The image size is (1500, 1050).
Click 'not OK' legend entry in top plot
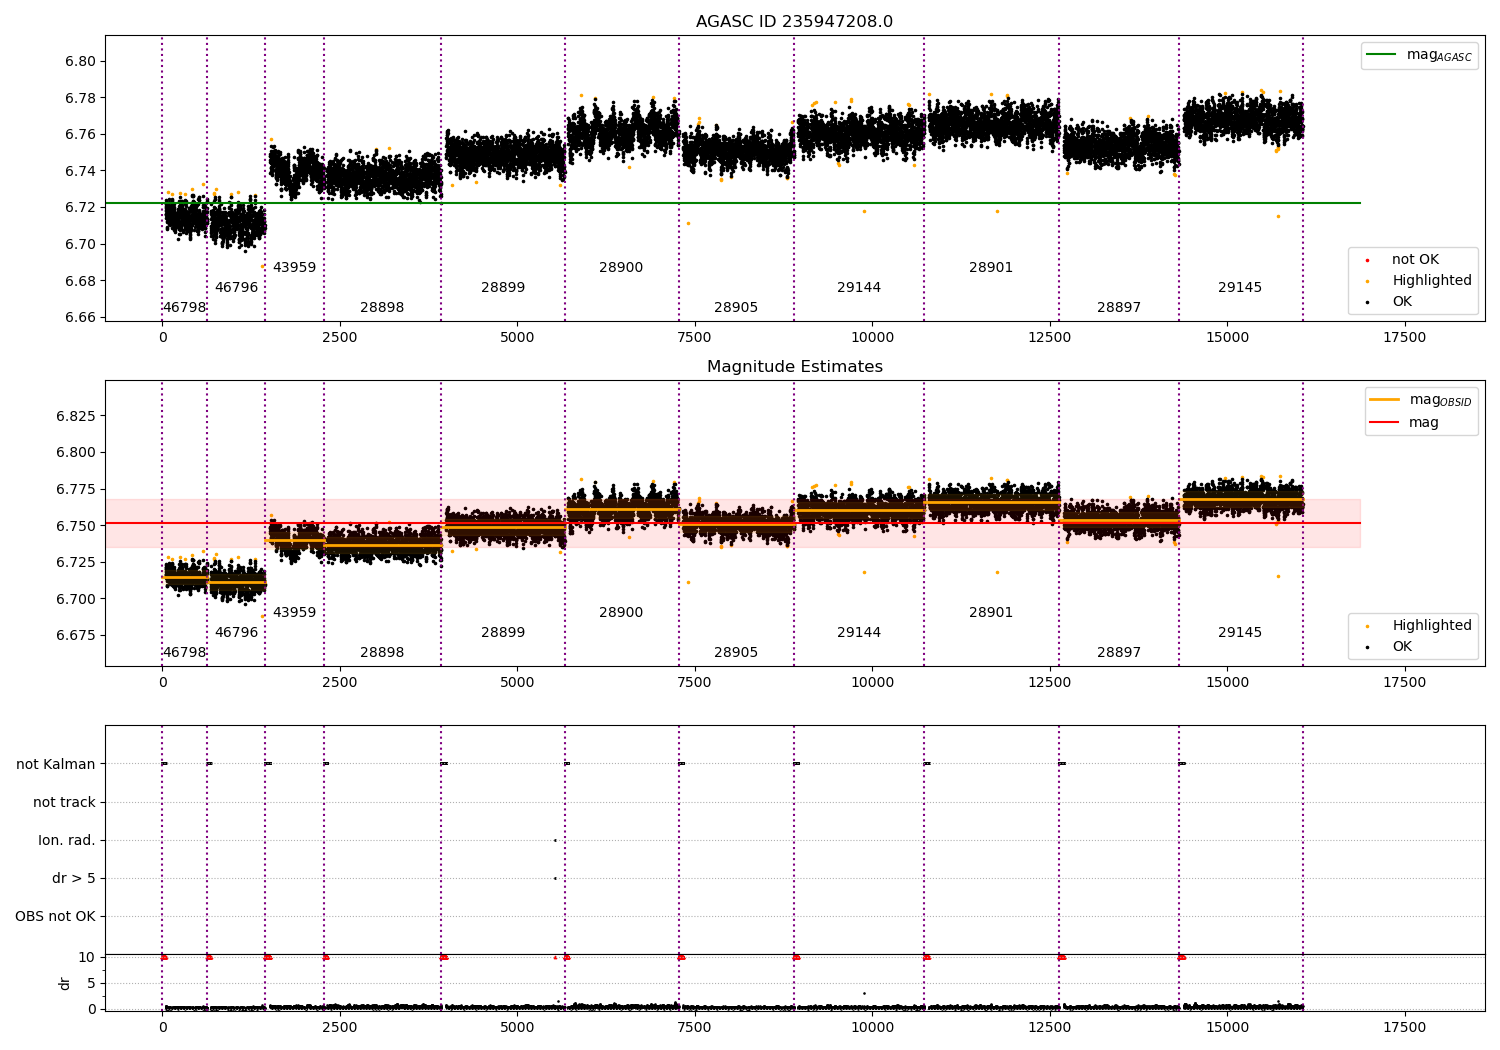[1414, 260]
